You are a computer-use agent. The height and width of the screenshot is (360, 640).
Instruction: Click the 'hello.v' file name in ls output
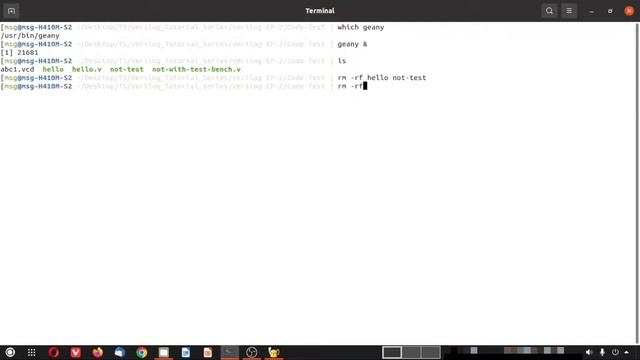pos(87,69)
